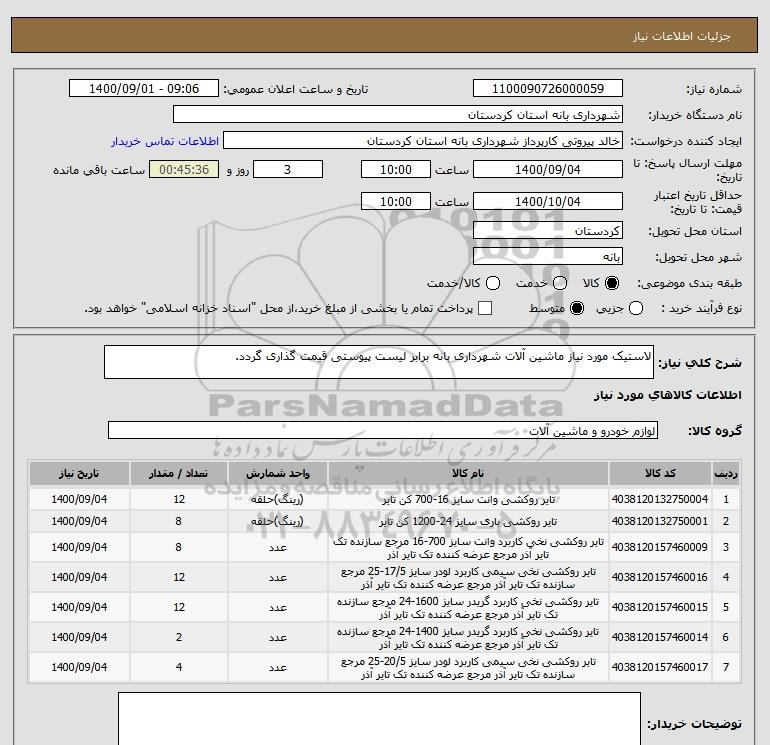770x745 pixels.
Task: Click the page header جزئیات اطلاعات نیاز
Action: click(x=682, y=36)
